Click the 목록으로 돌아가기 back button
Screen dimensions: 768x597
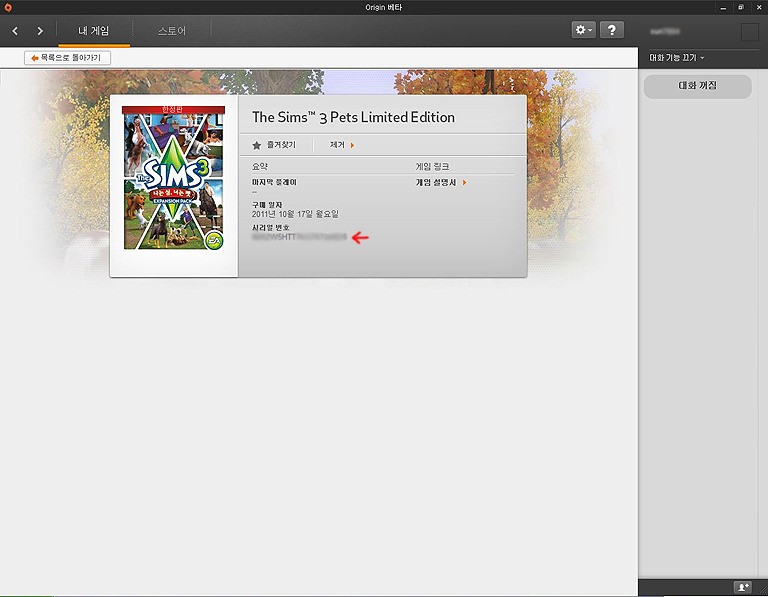(x=68, y=58)
